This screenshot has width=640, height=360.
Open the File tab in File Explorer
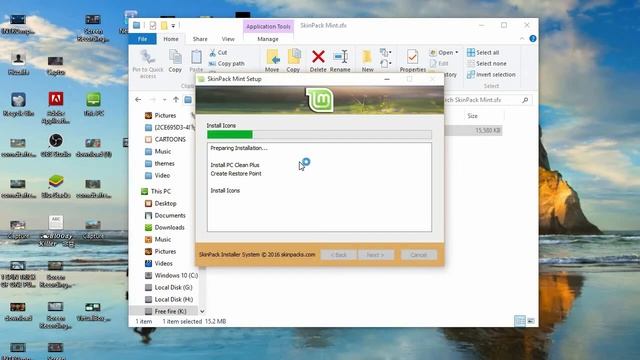click(x=142, y=39)
